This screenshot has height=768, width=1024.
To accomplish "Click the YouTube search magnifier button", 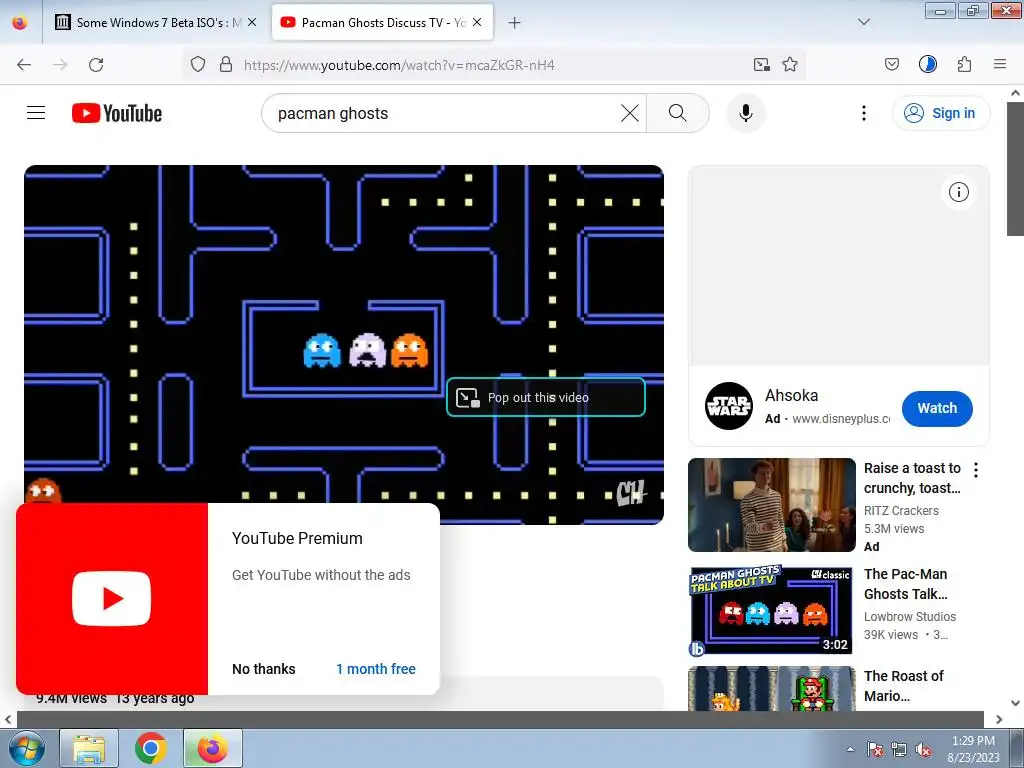I will (678, 113).
